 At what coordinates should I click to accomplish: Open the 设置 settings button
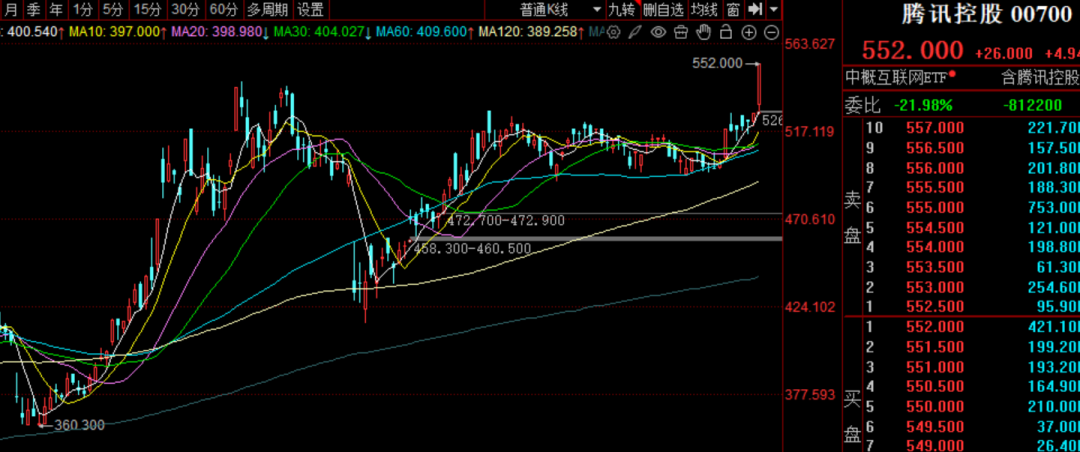(x=311, y=10)
